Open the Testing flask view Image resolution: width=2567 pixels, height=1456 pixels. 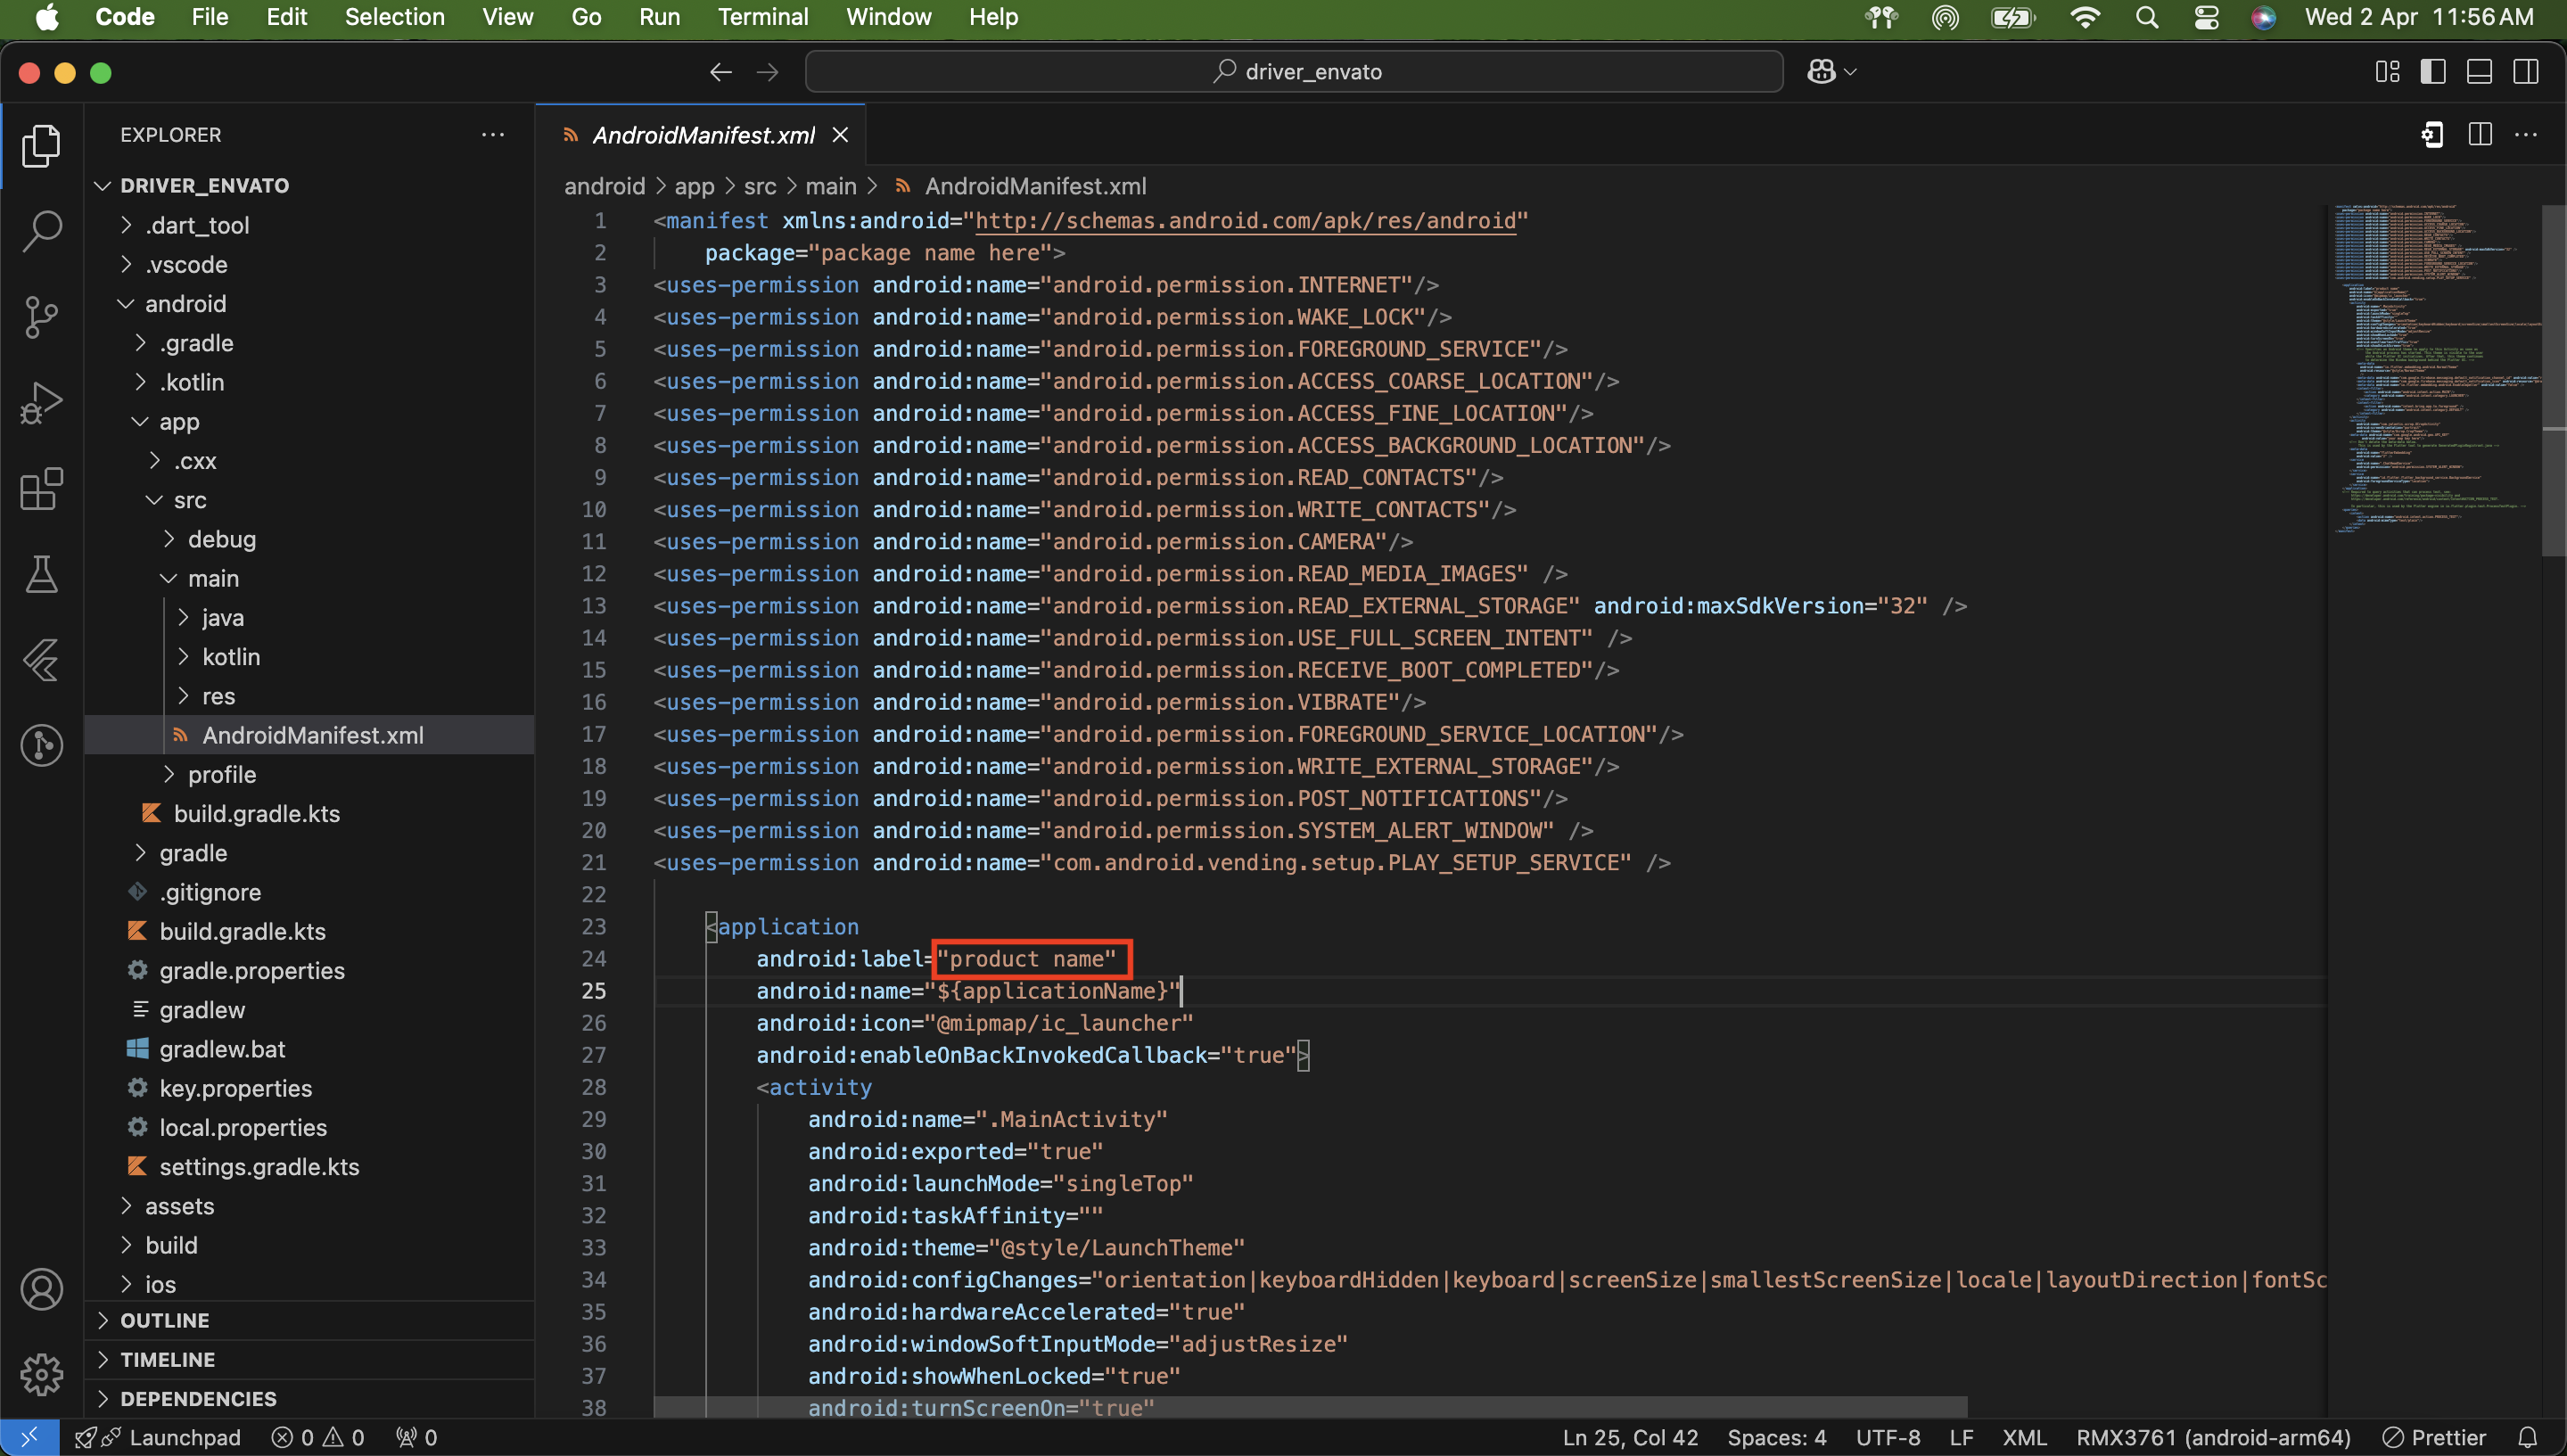tap(41, 574)
